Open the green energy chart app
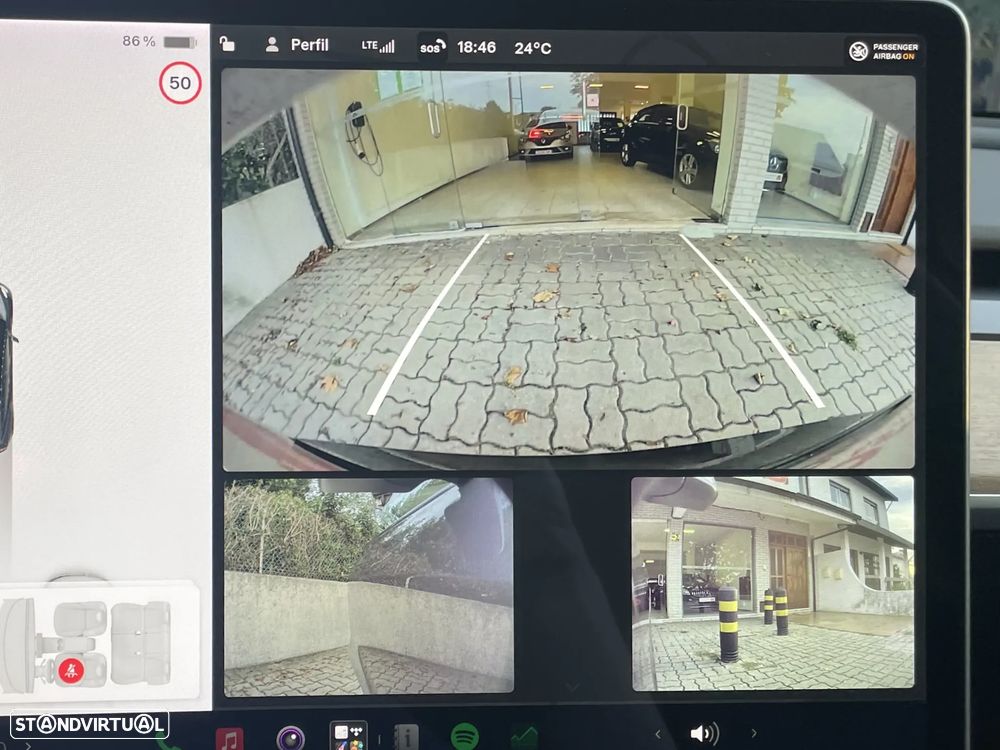The image size is (1000, 750). (x=524, y=737)
